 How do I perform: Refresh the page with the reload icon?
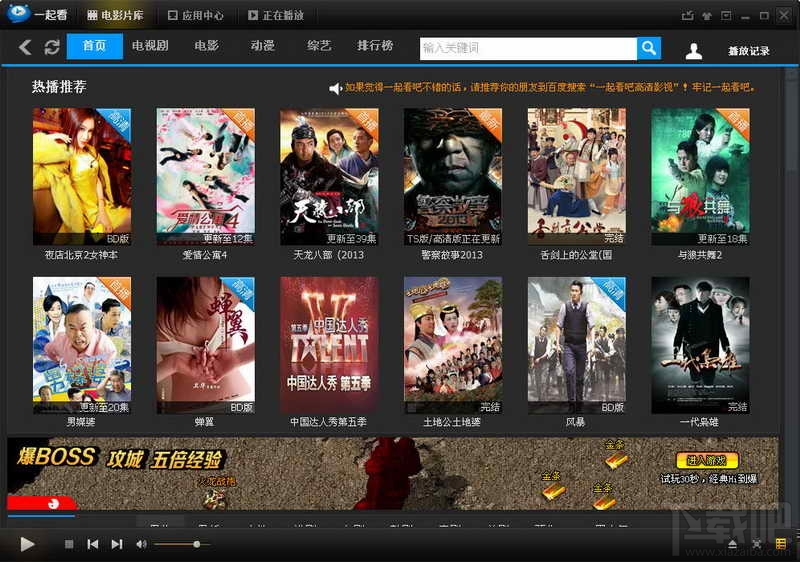[x=52, y=47]
